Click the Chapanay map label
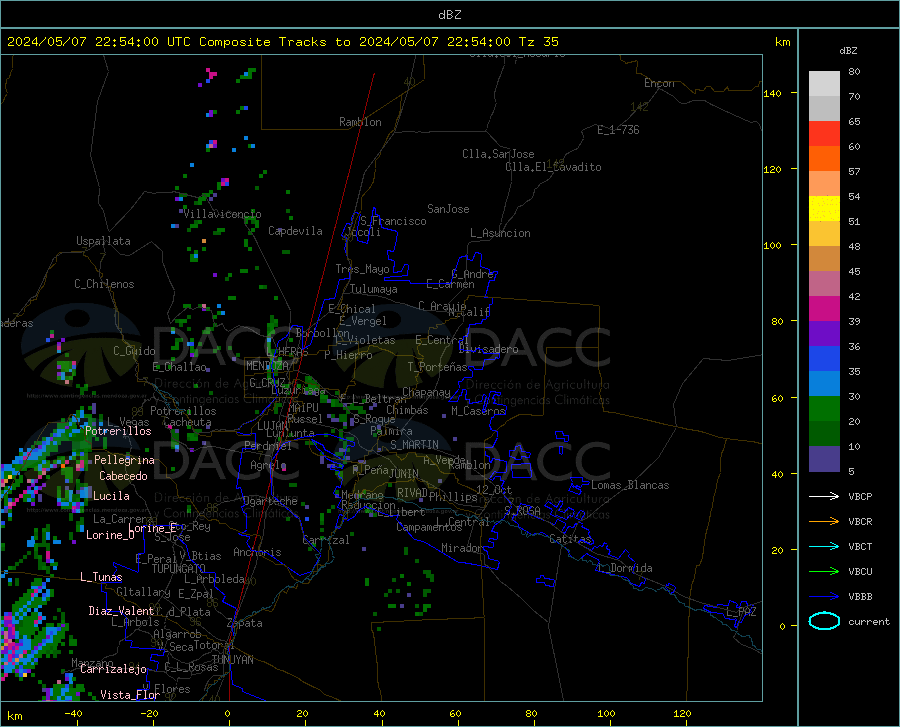The height and width of the screenshot is (727, 900). (x=426, y=392)
